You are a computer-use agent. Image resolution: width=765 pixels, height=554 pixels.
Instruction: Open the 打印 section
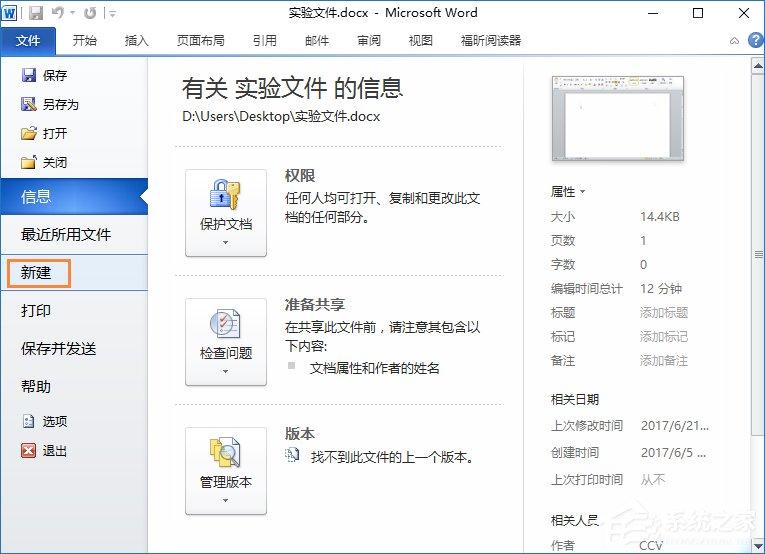(74, 311)
